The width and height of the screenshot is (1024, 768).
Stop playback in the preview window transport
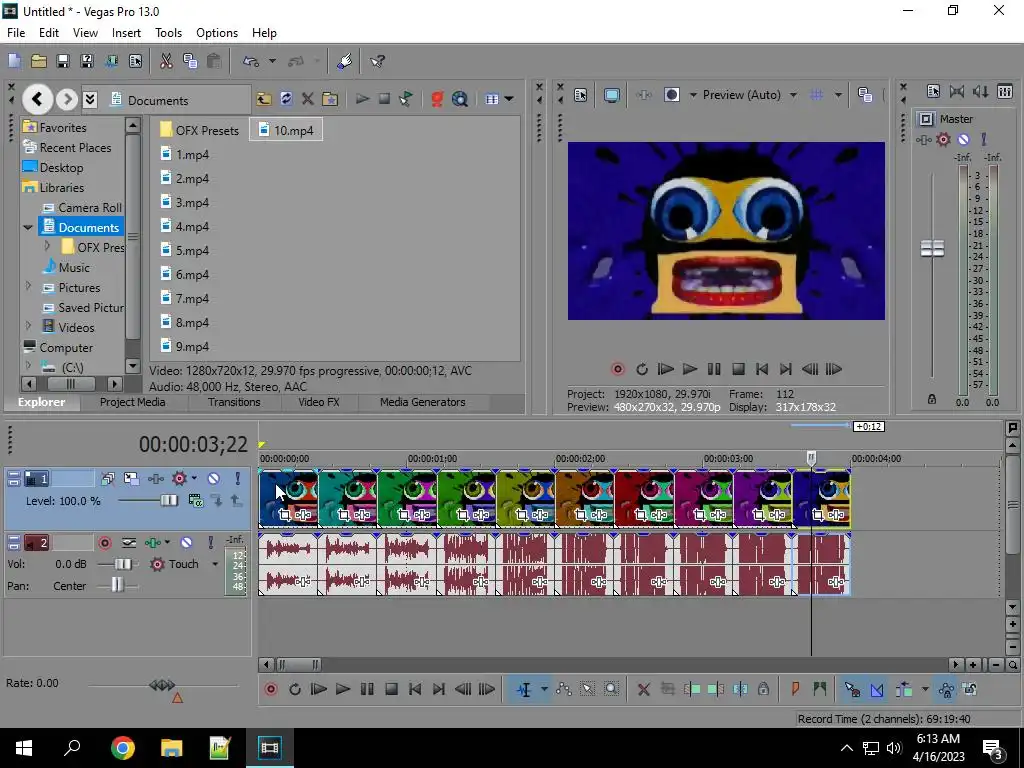(x=738, y=369)
